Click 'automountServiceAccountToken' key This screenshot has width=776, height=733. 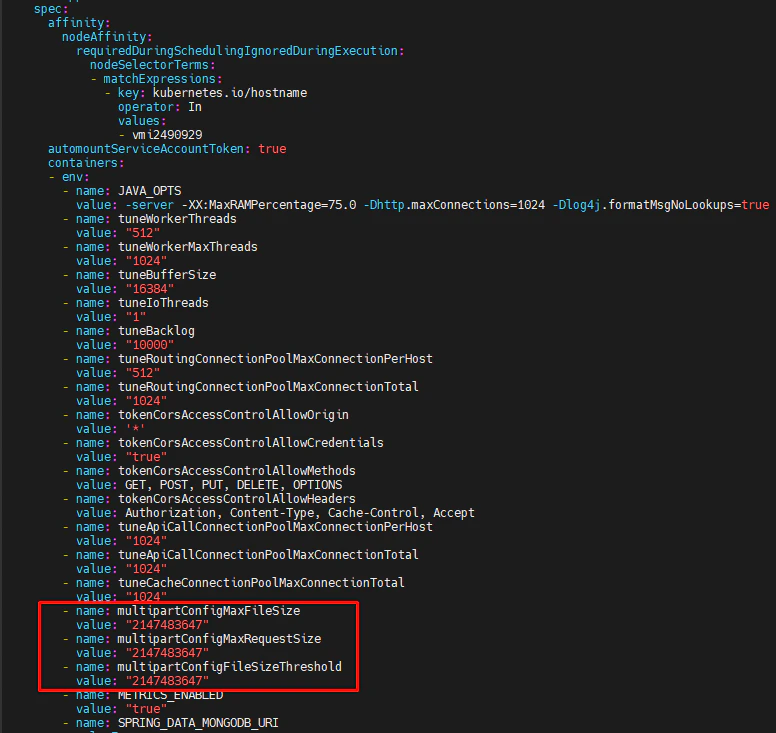point(146,149)
